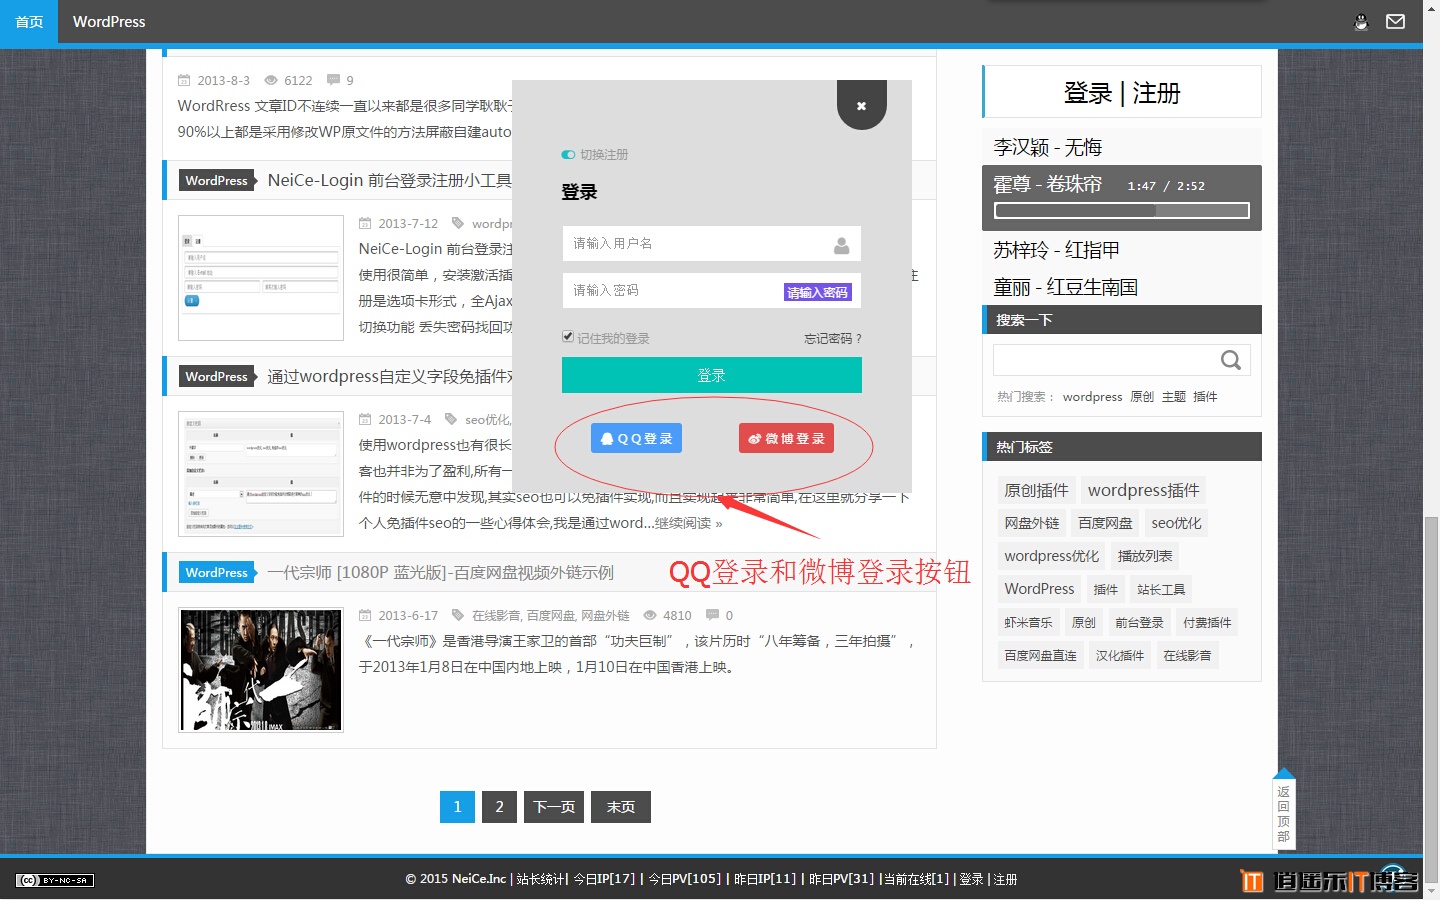Open the 原创插件 tag
This screenshot has height=900, width=1440.
click(1036, 490)
